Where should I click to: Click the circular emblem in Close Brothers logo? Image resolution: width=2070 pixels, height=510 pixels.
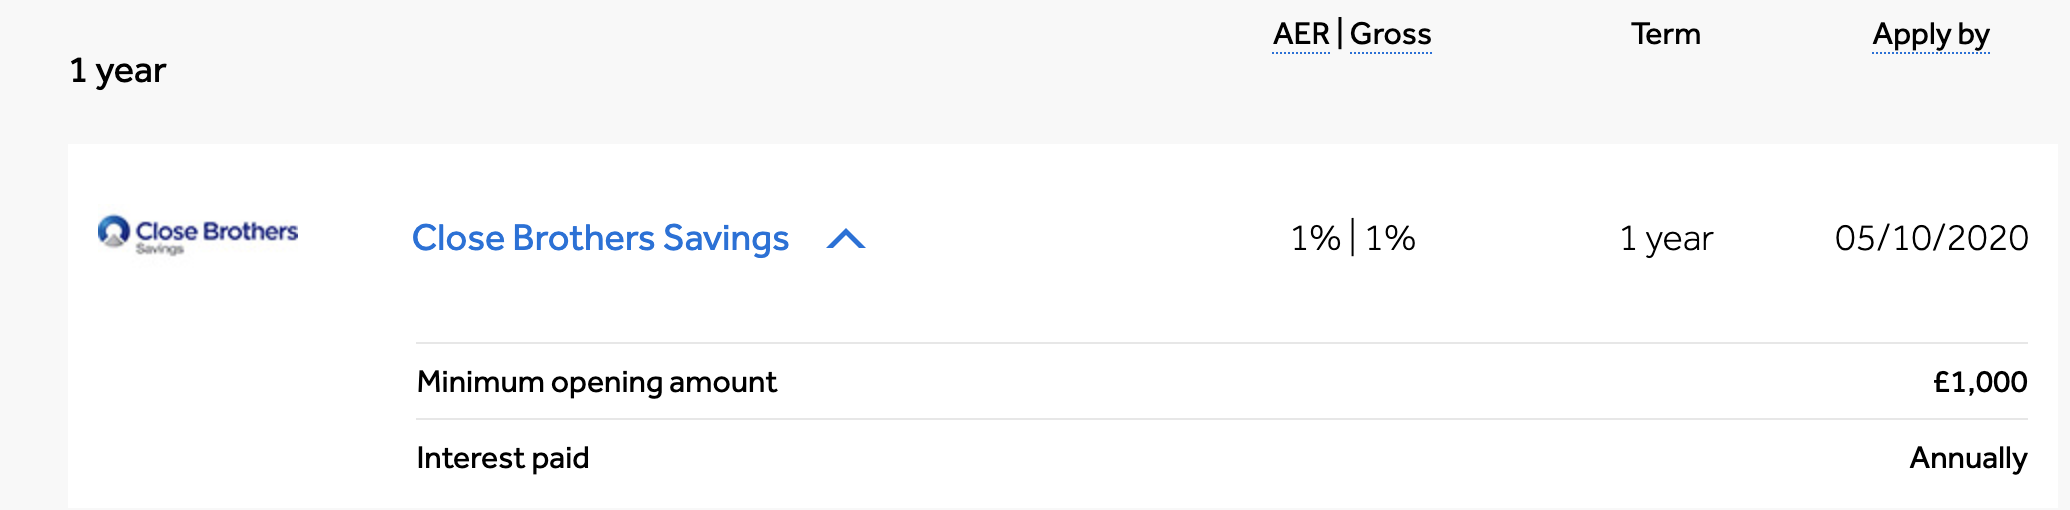[x=114, y=231]
